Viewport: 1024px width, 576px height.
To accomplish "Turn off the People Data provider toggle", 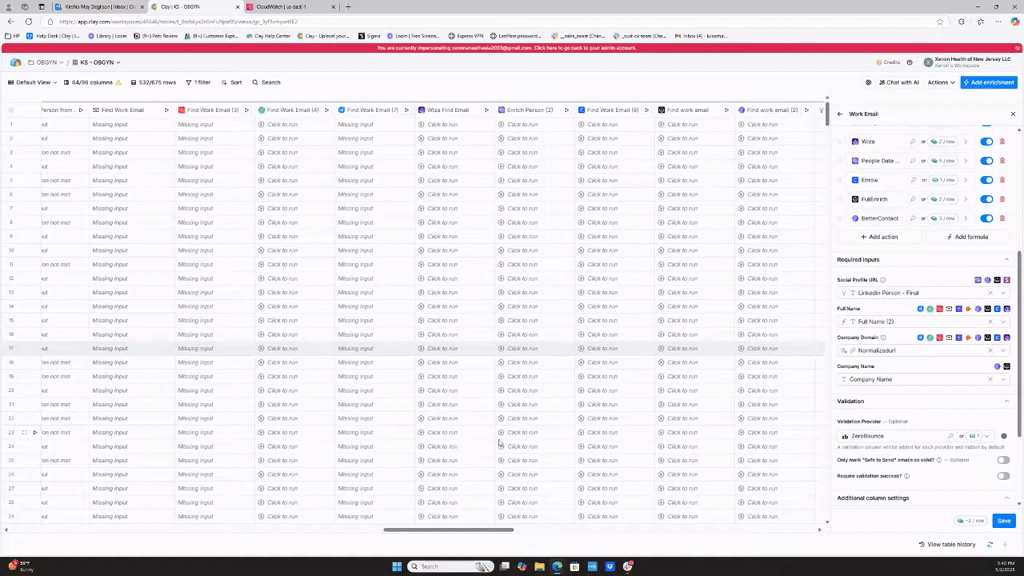I will 986,161.
